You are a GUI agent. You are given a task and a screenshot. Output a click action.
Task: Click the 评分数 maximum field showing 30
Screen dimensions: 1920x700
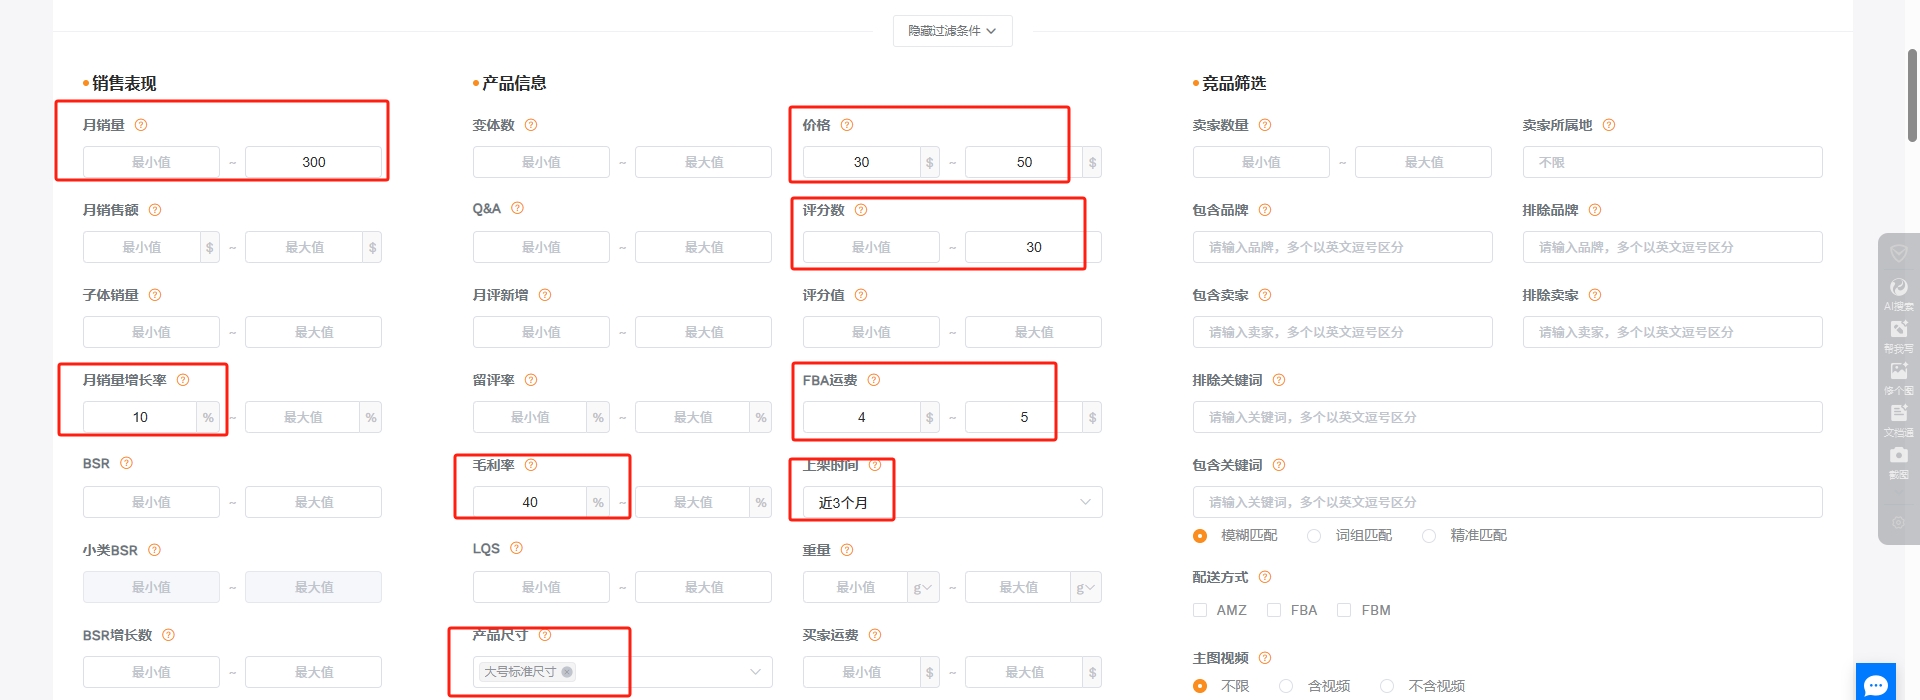[1033, 247]
